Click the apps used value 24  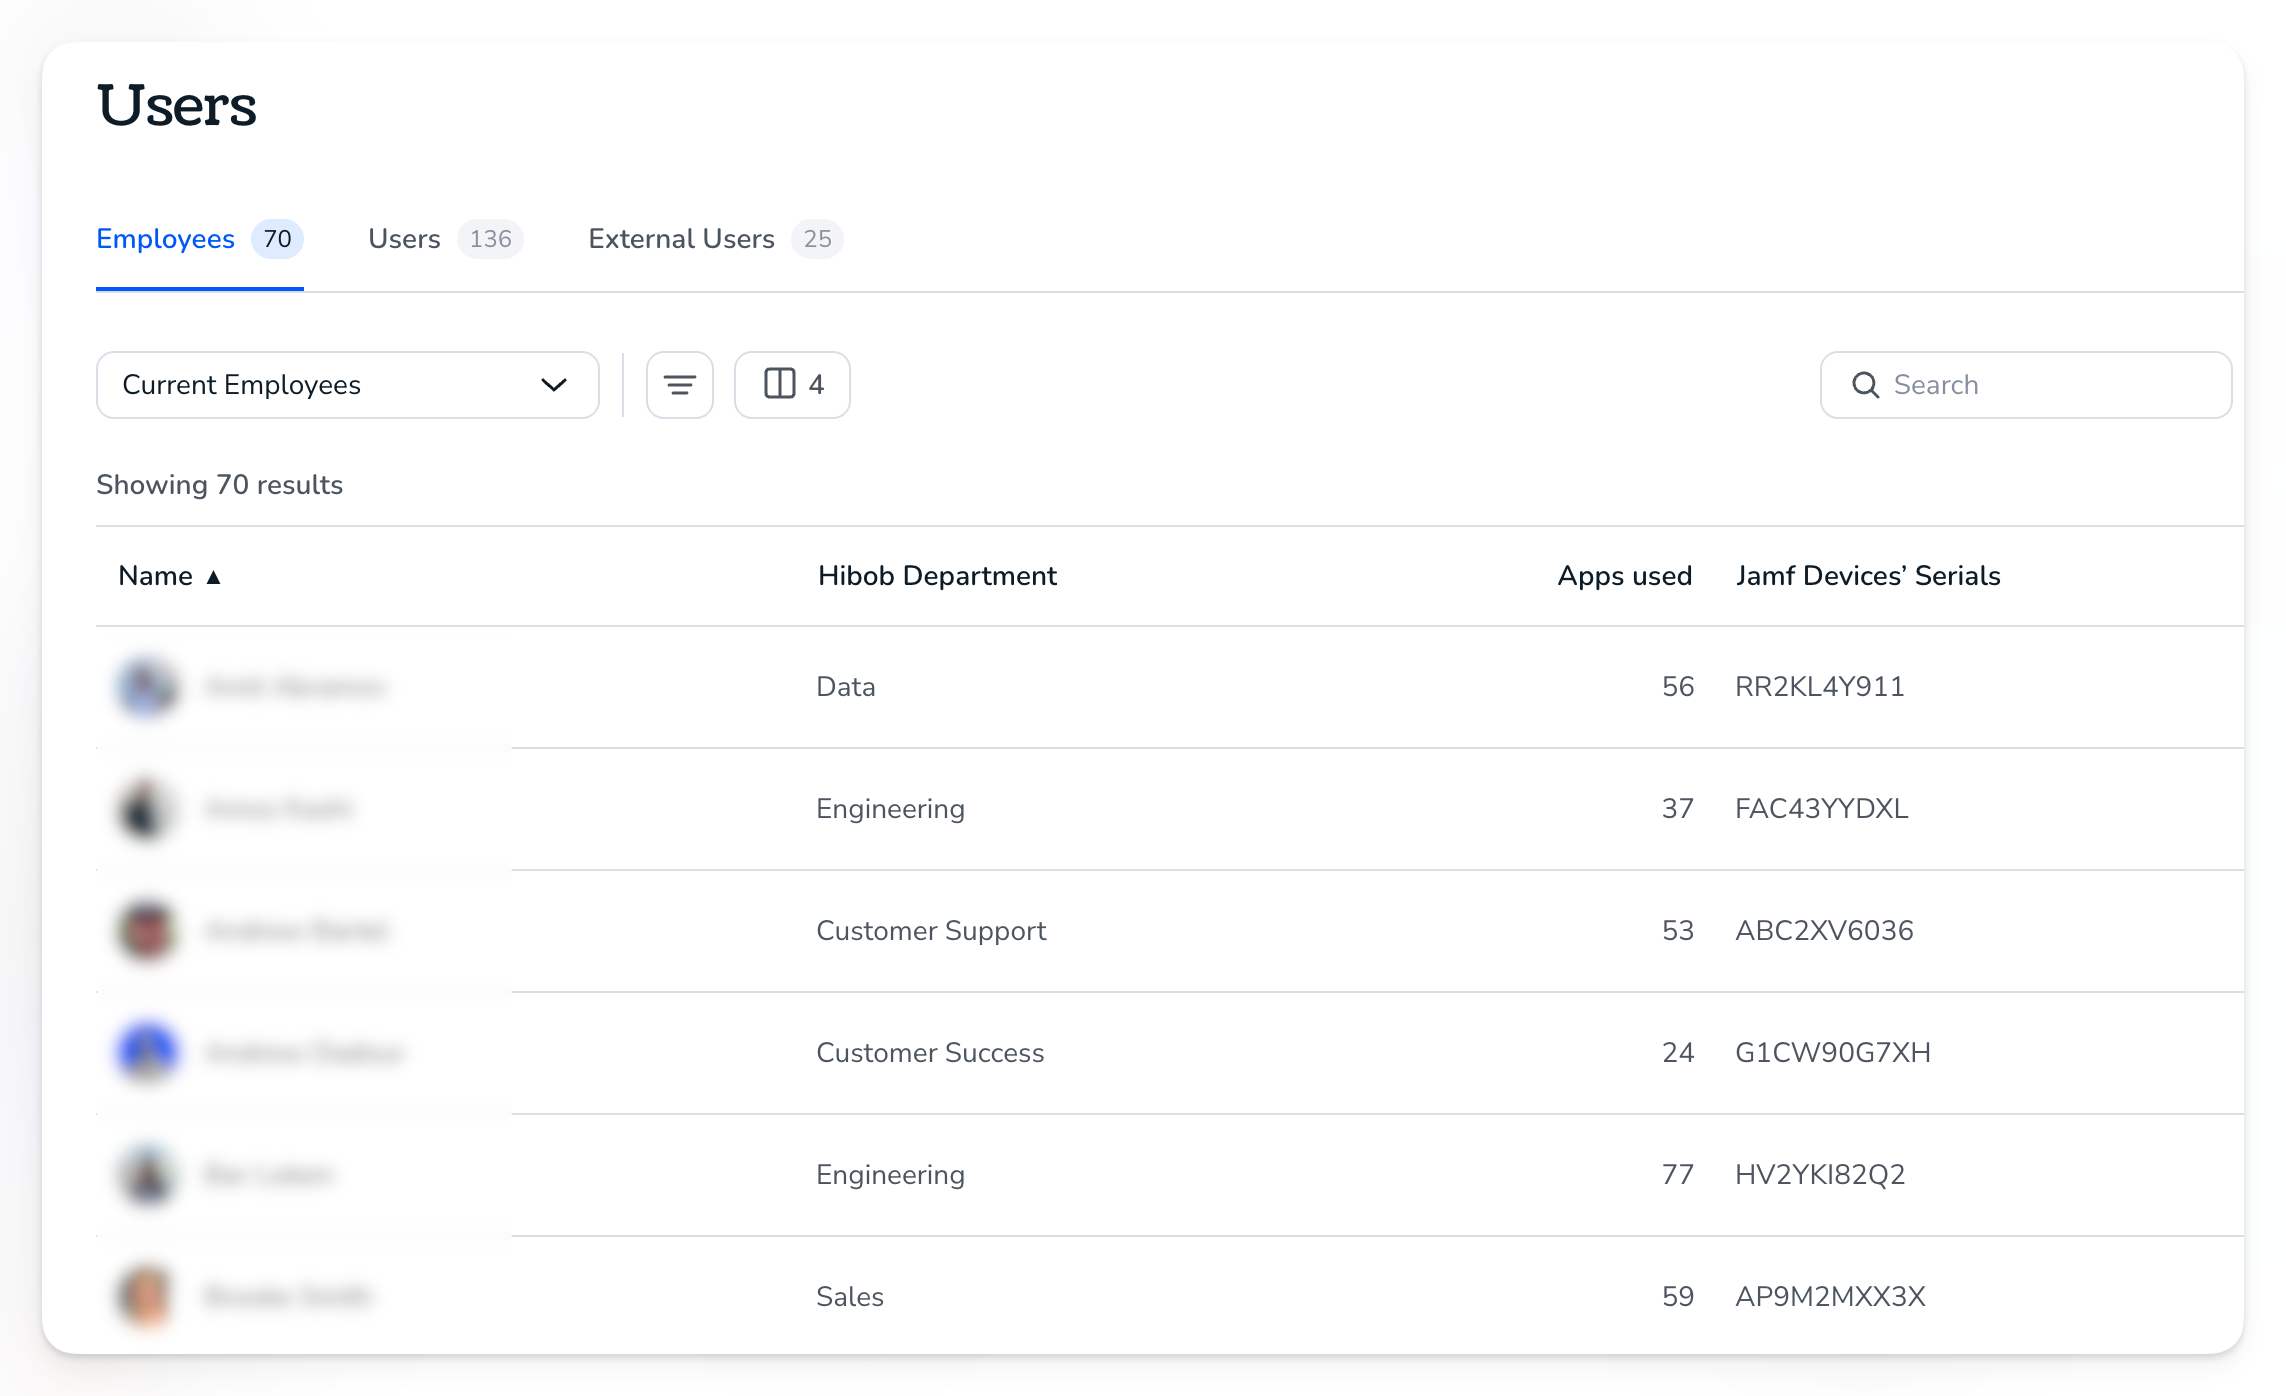pos(1678,1053)
